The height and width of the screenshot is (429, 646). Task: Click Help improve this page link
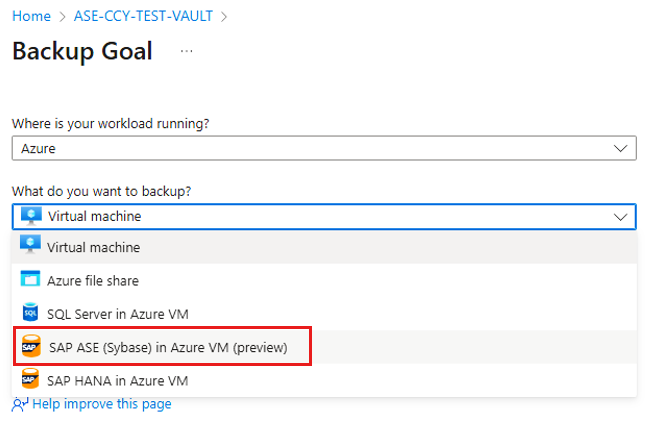(102, 404)
